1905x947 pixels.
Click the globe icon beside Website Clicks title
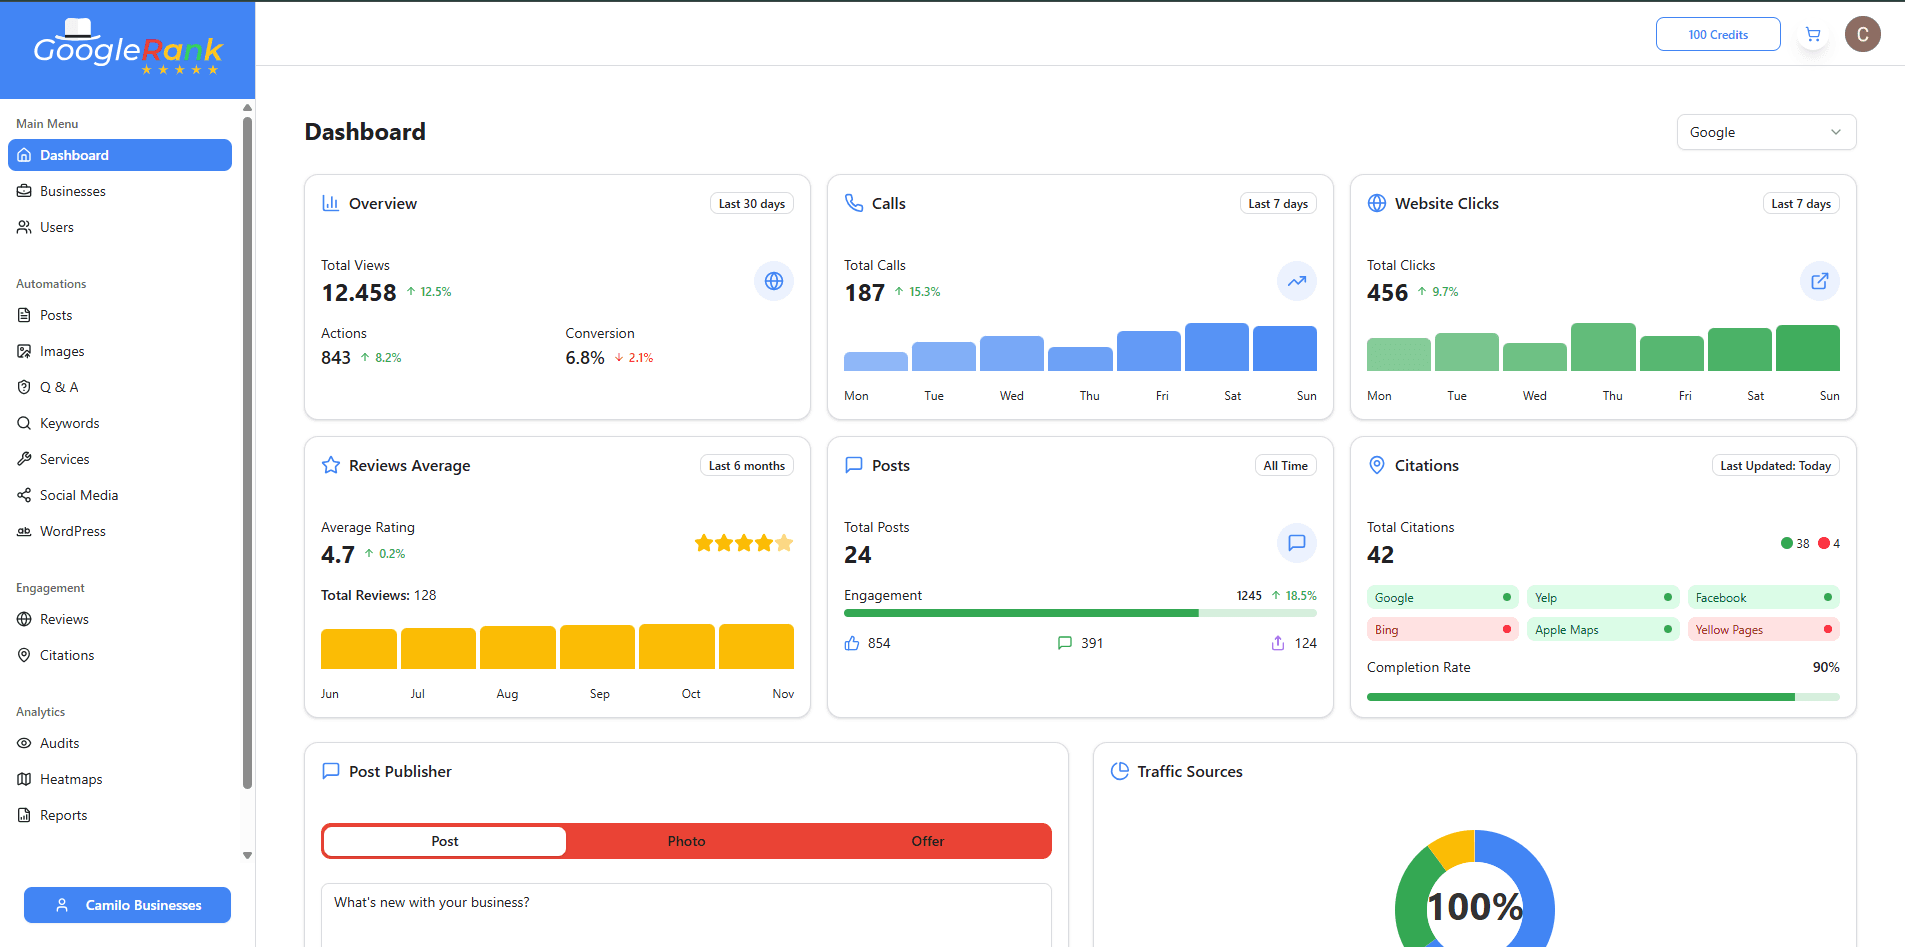(1377, 203)
